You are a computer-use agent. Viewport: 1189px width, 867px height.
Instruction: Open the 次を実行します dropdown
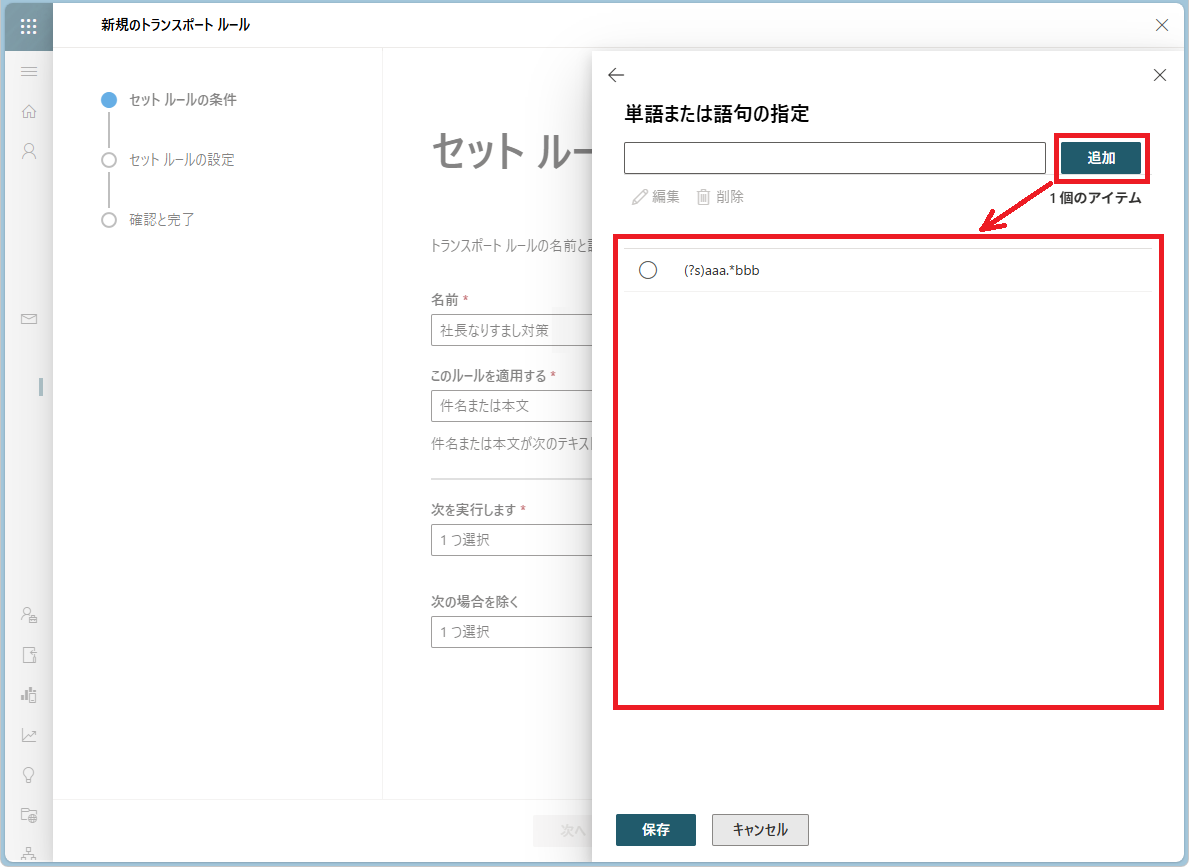point(511,540)
